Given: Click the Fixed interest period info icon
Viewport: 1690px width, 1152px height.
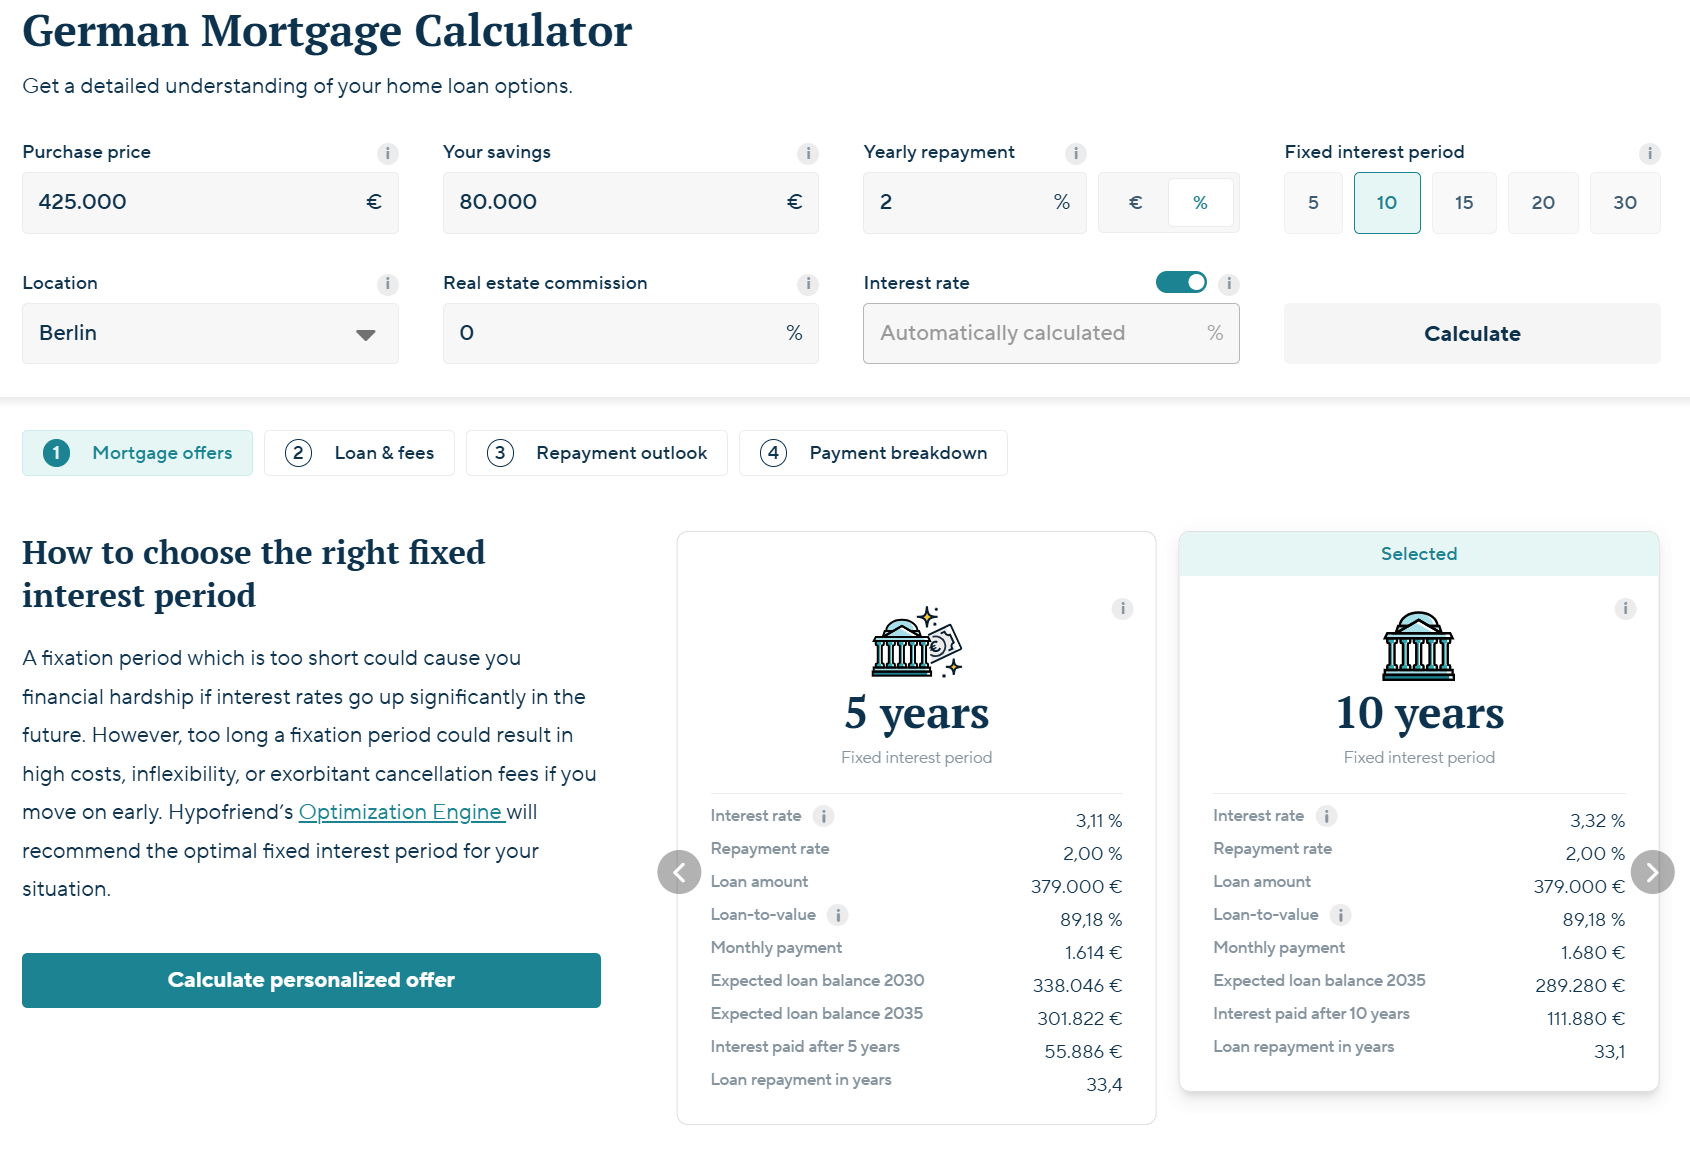Looking at the screenshot, I should (x=1649, y=153).
